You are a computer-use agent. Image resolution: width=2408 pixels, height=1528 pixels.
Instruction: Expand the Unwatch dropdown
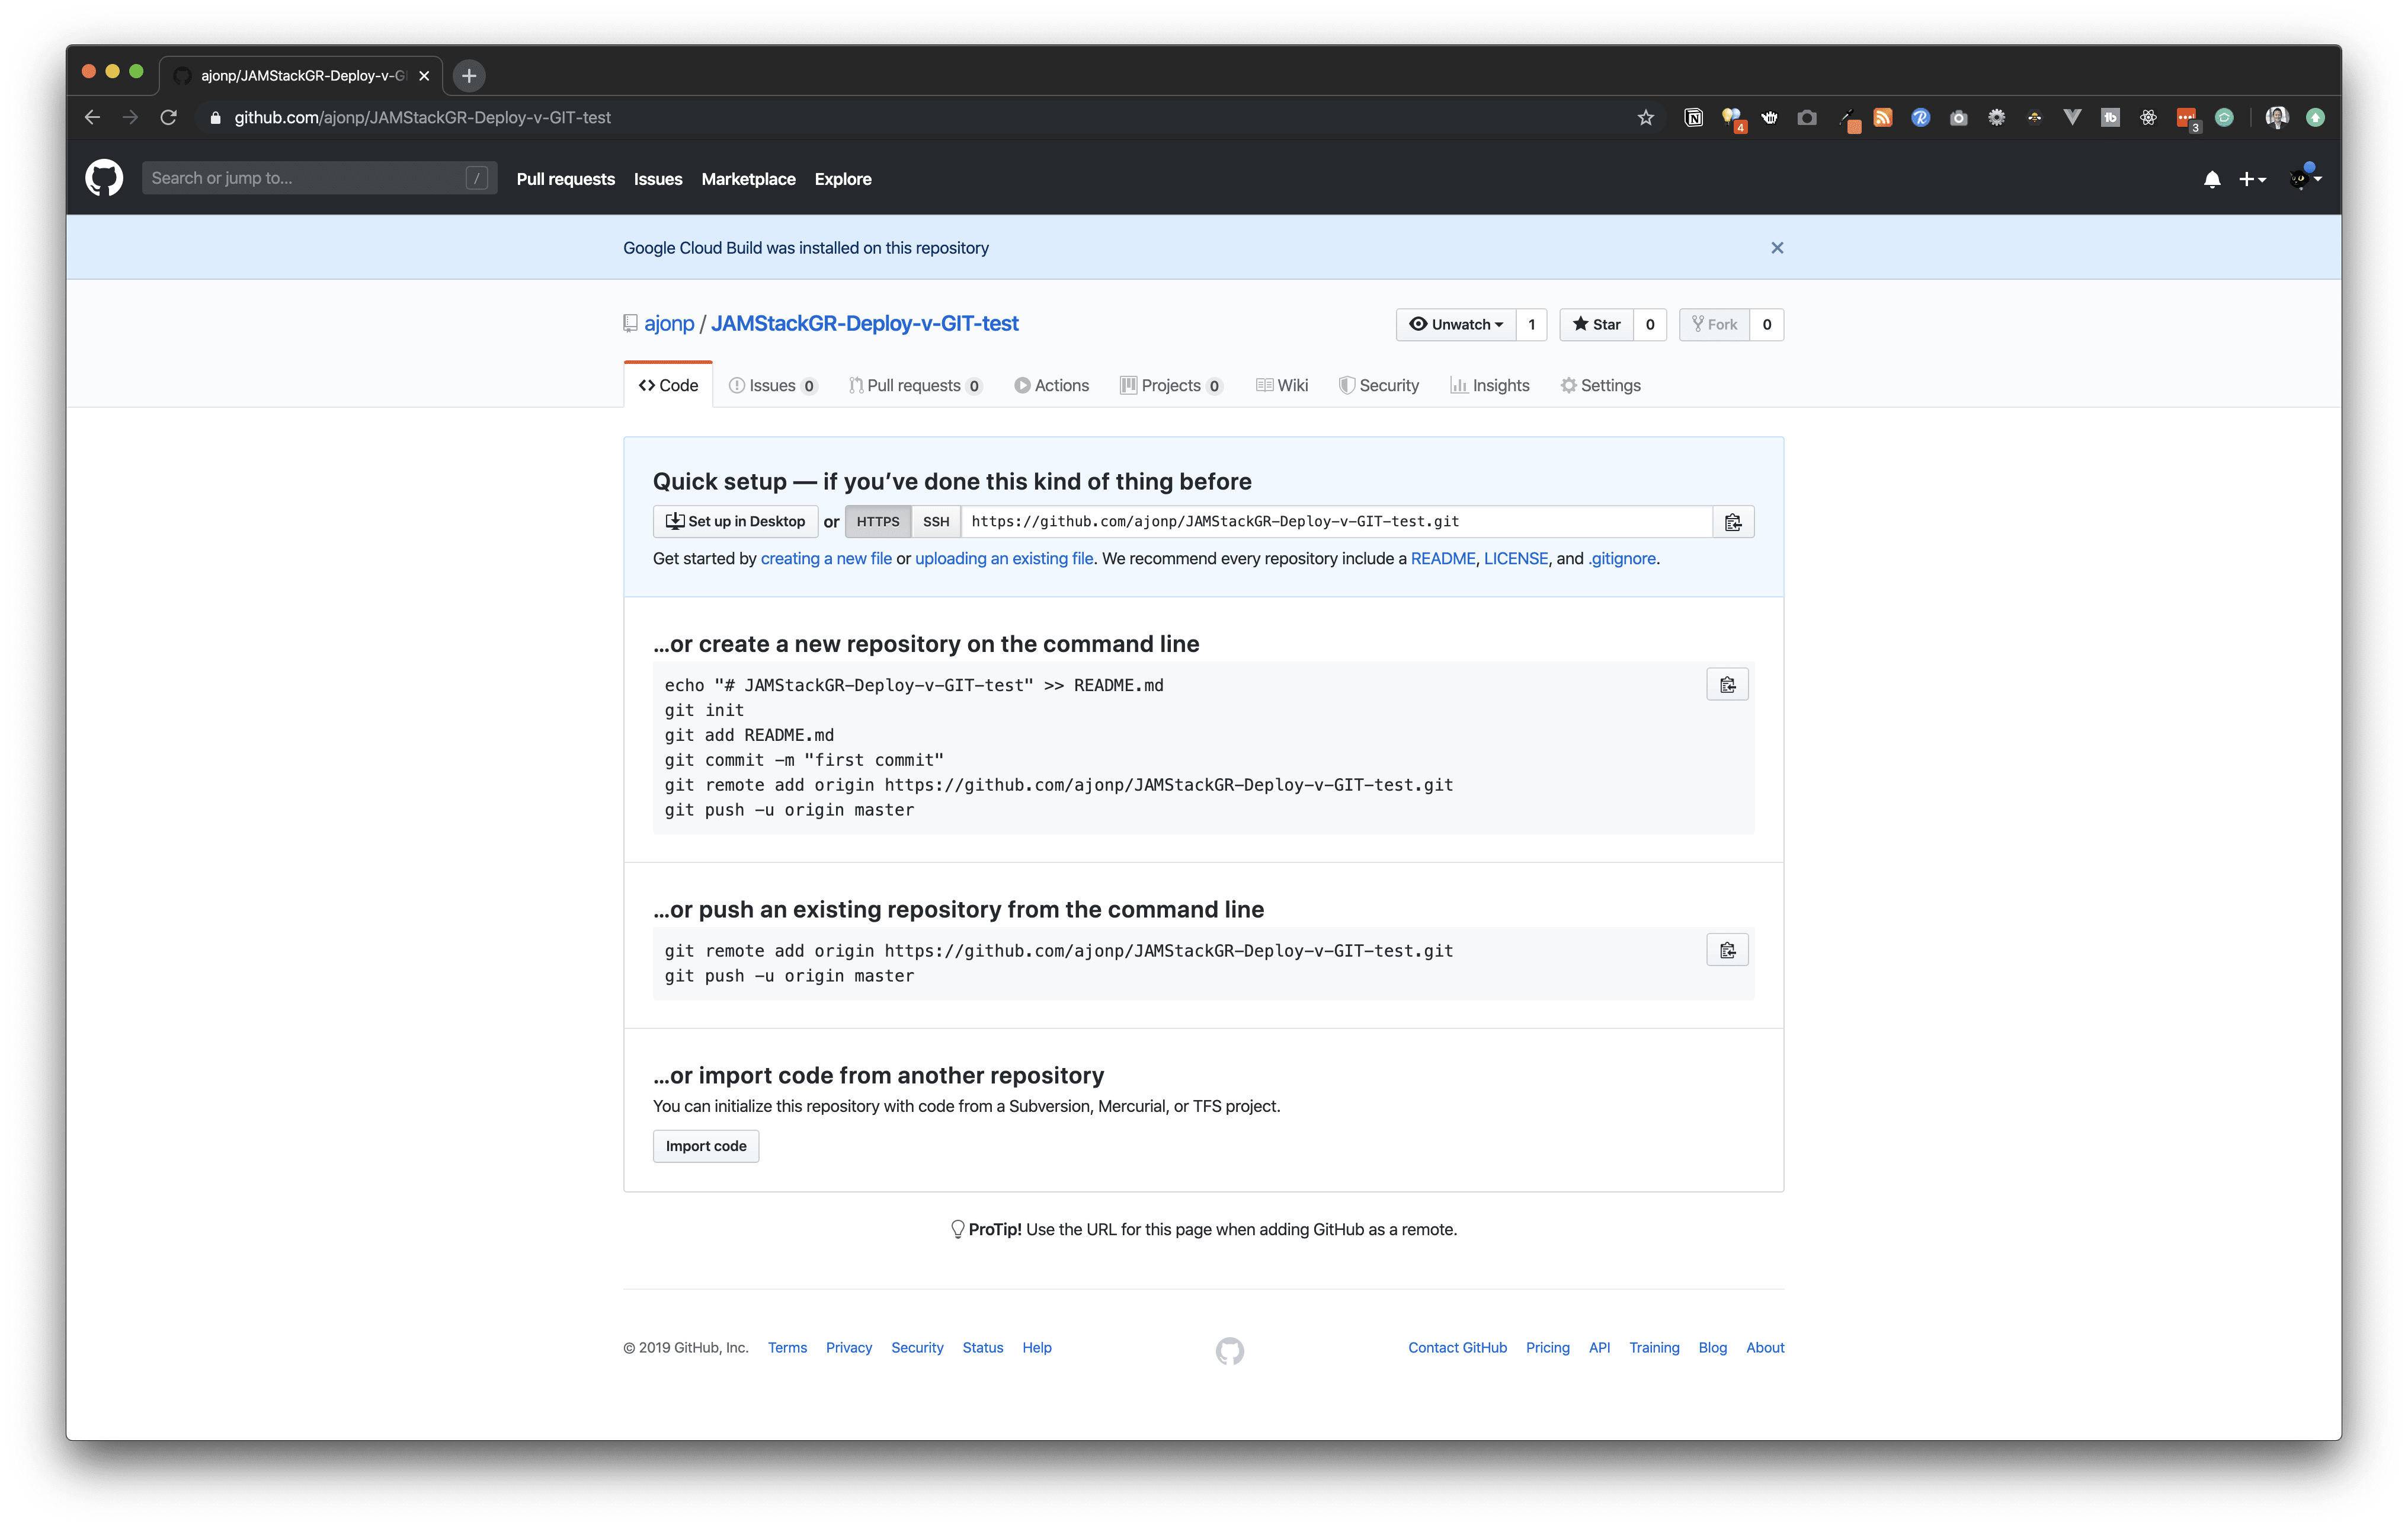point(1456,325)
